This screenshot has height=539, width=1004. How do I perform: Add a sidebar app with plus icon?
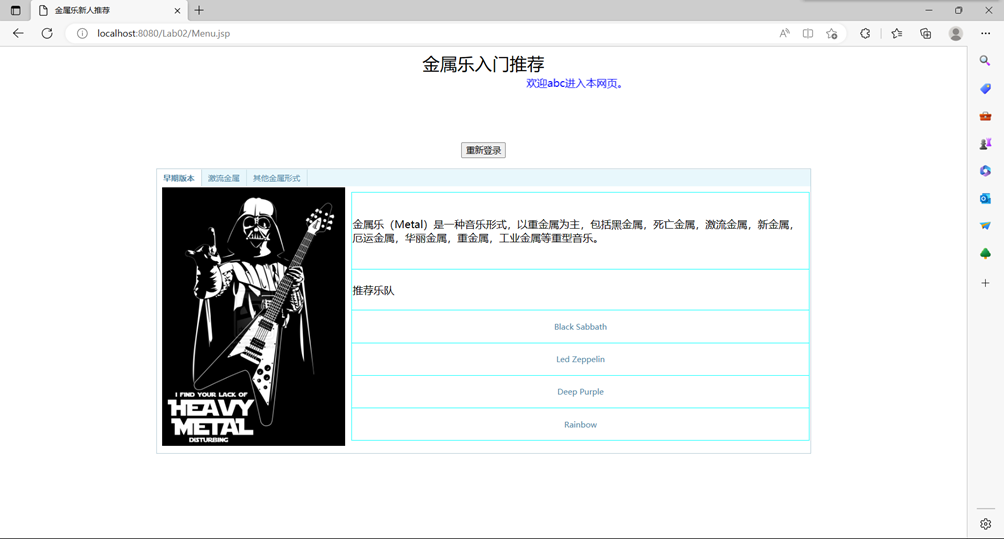(x=985, y=282)
